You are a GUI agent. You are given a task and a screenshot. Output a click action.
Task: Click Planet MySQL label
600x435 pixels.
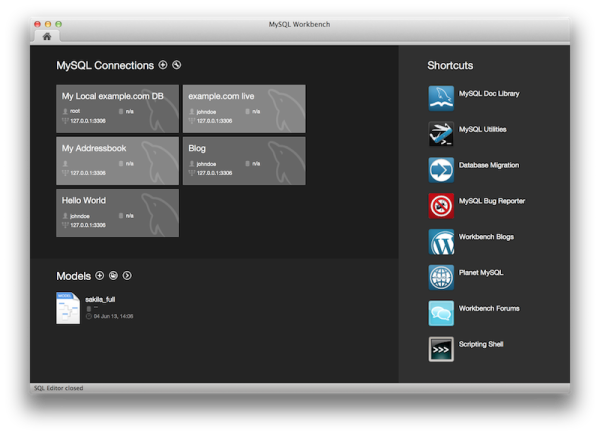click(481, 273)
